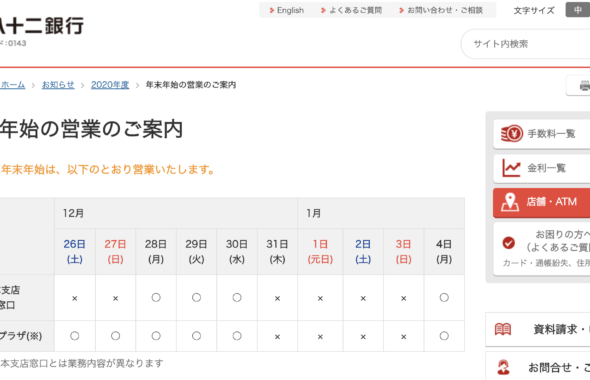Open the 手数料一覧 button label
This screenshot has width=590, height=380.
pos(551,134)
